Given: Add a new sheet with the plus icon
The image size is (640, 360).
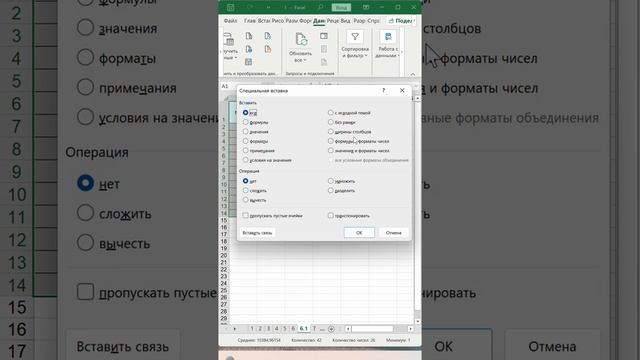Looking at the screenshot, I should (331, 329).
